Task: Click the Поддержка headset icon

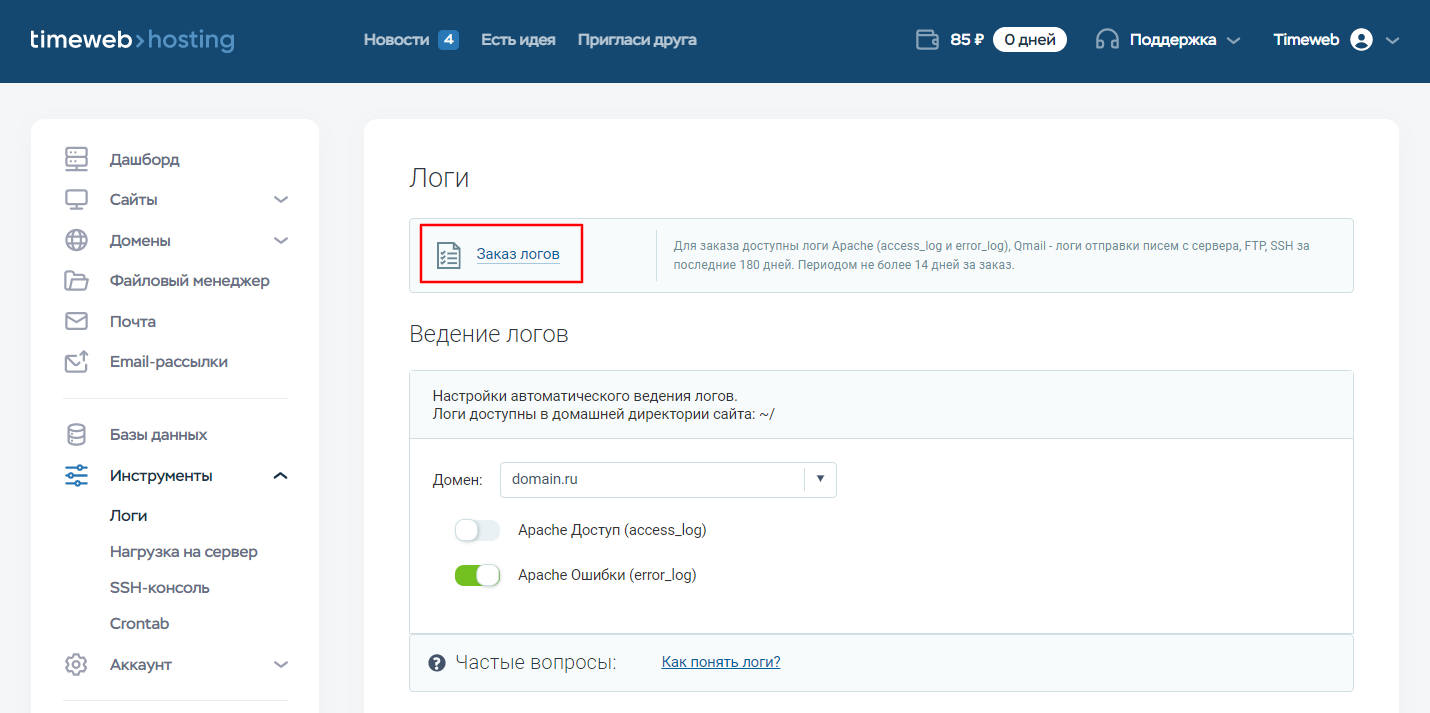Action: coord(1107,40)
